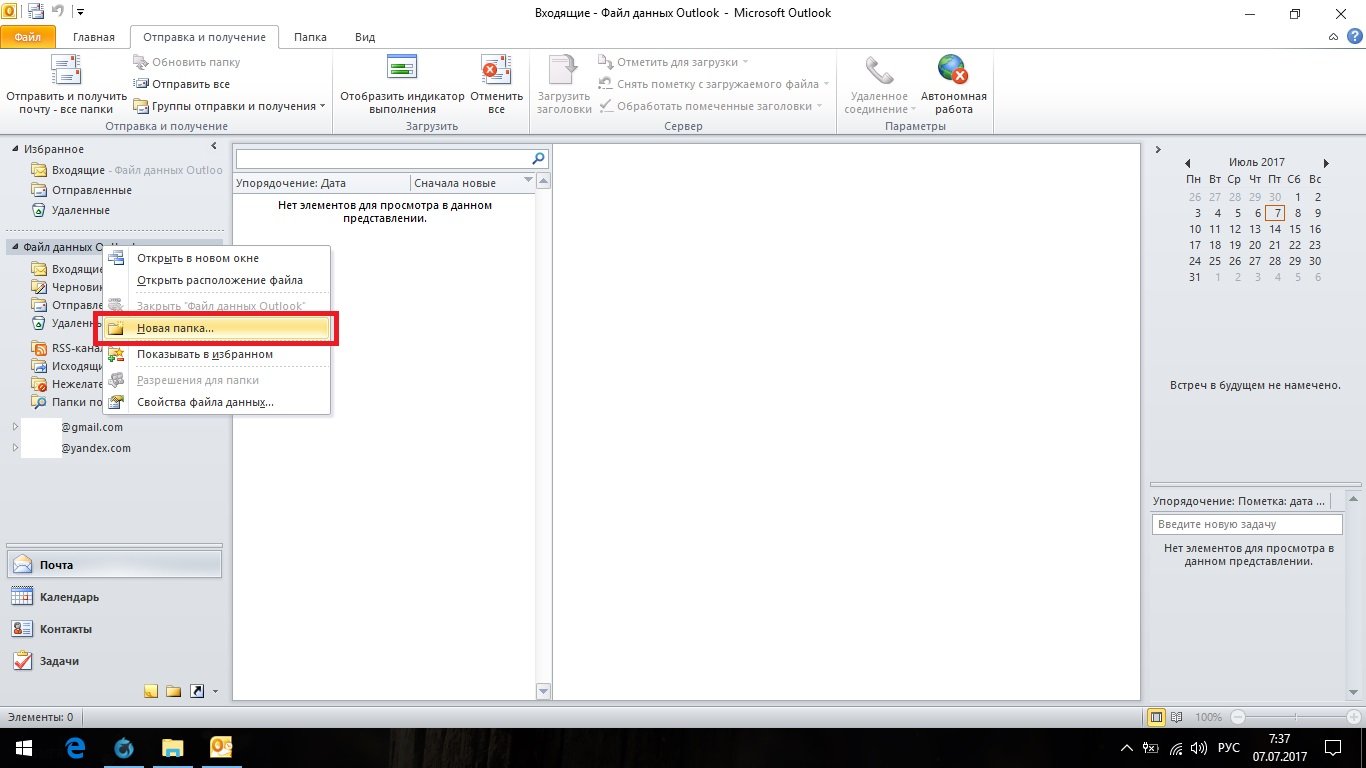Click the mail search field
The image size is (1366, 768).
click(x=383, y=159)
